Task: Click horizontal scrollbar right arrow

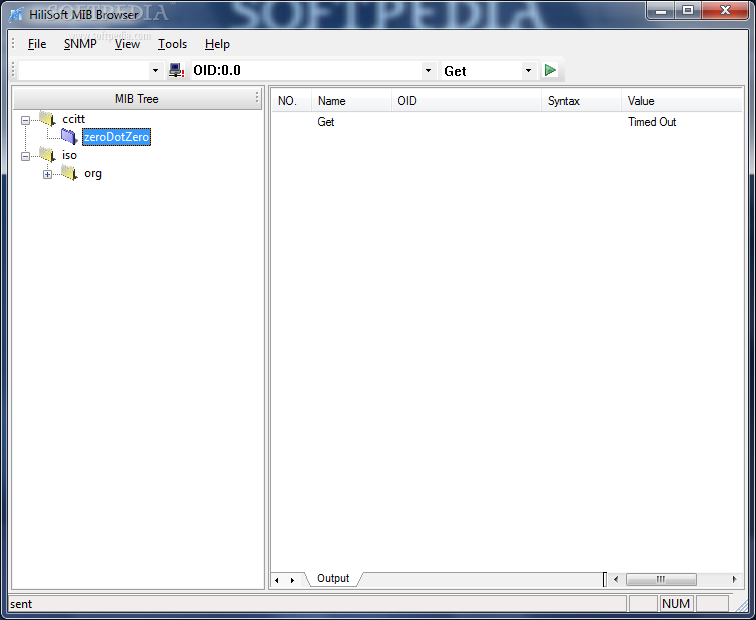Action: 734,579
